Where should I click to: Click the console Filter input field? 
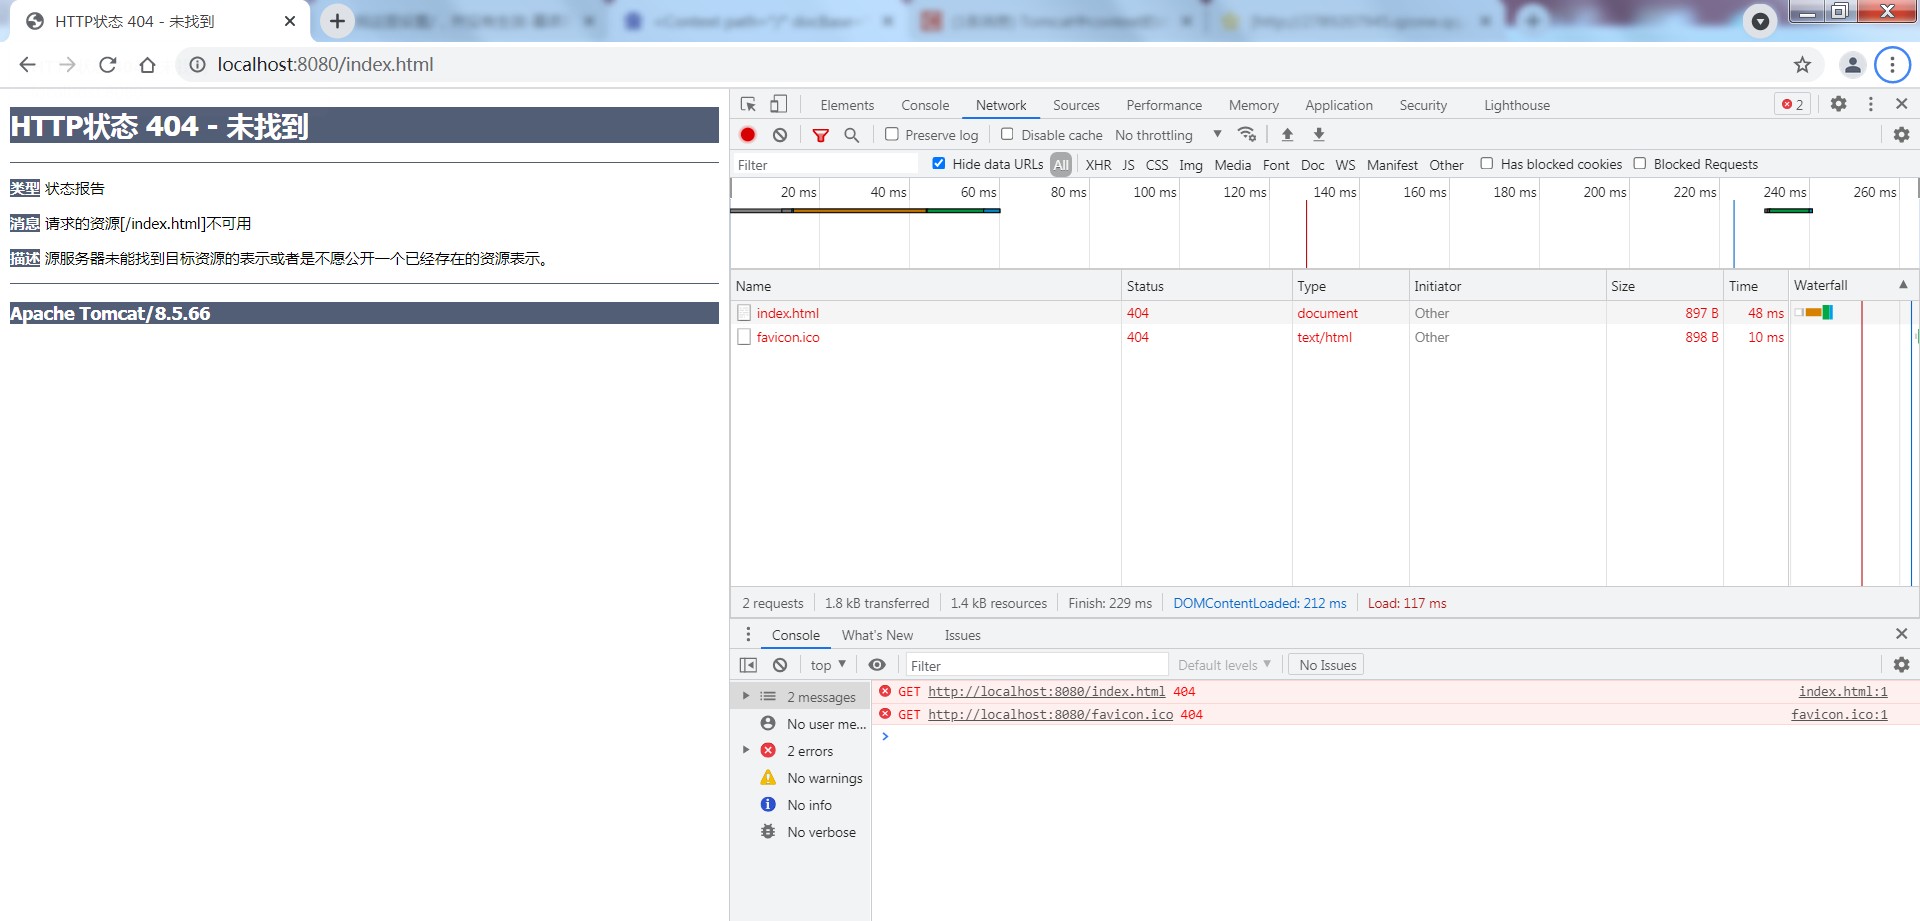(x=1036, y=665)
